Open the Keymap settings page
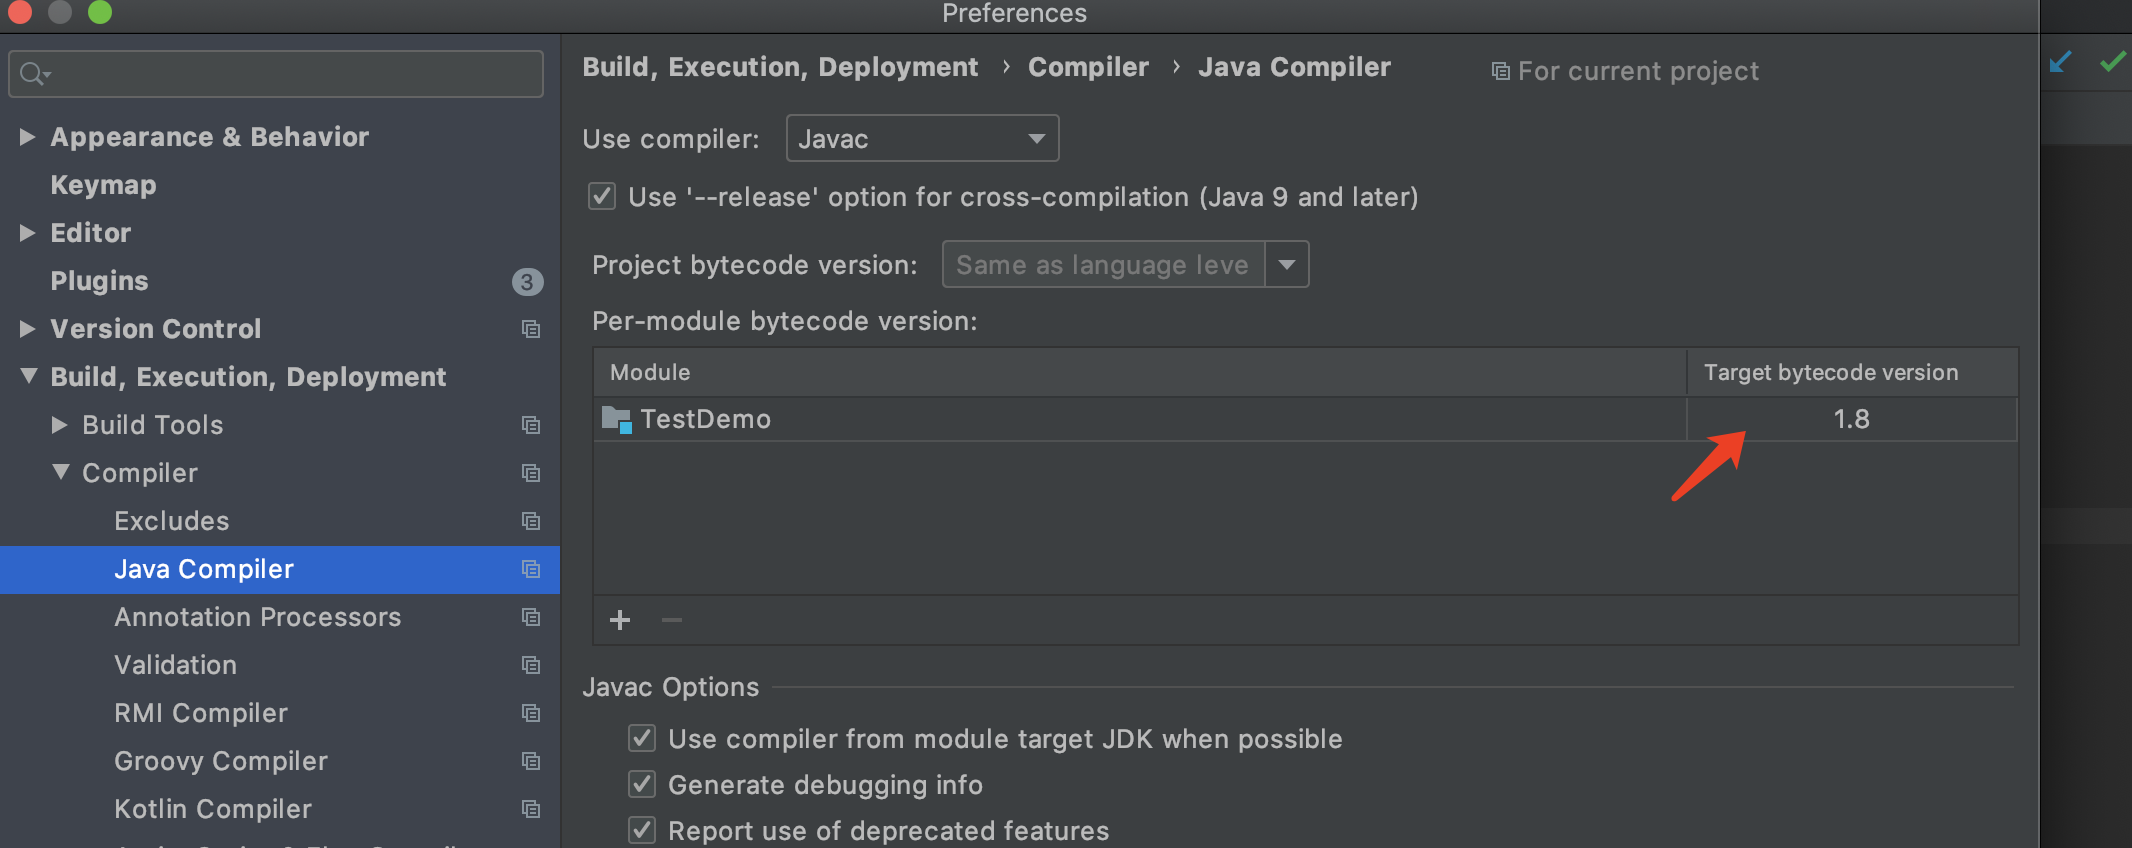This screenshot has width=2132, height=848. tap(103, 185)
